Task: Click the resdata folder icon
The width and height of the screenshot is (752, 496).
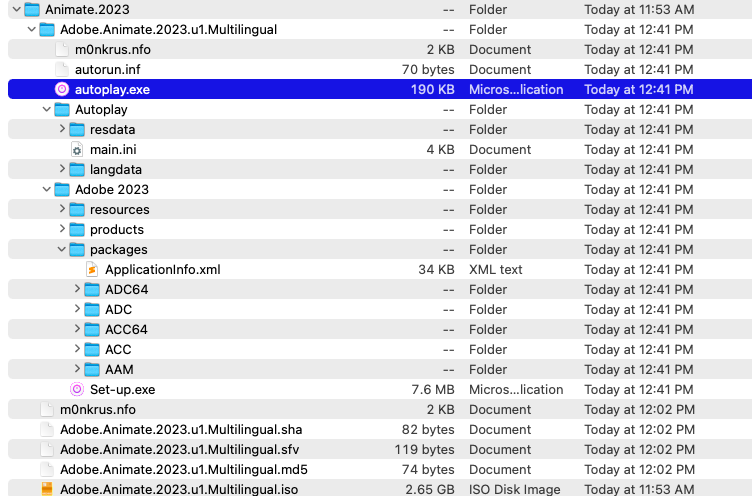Action: click(77, 130)
